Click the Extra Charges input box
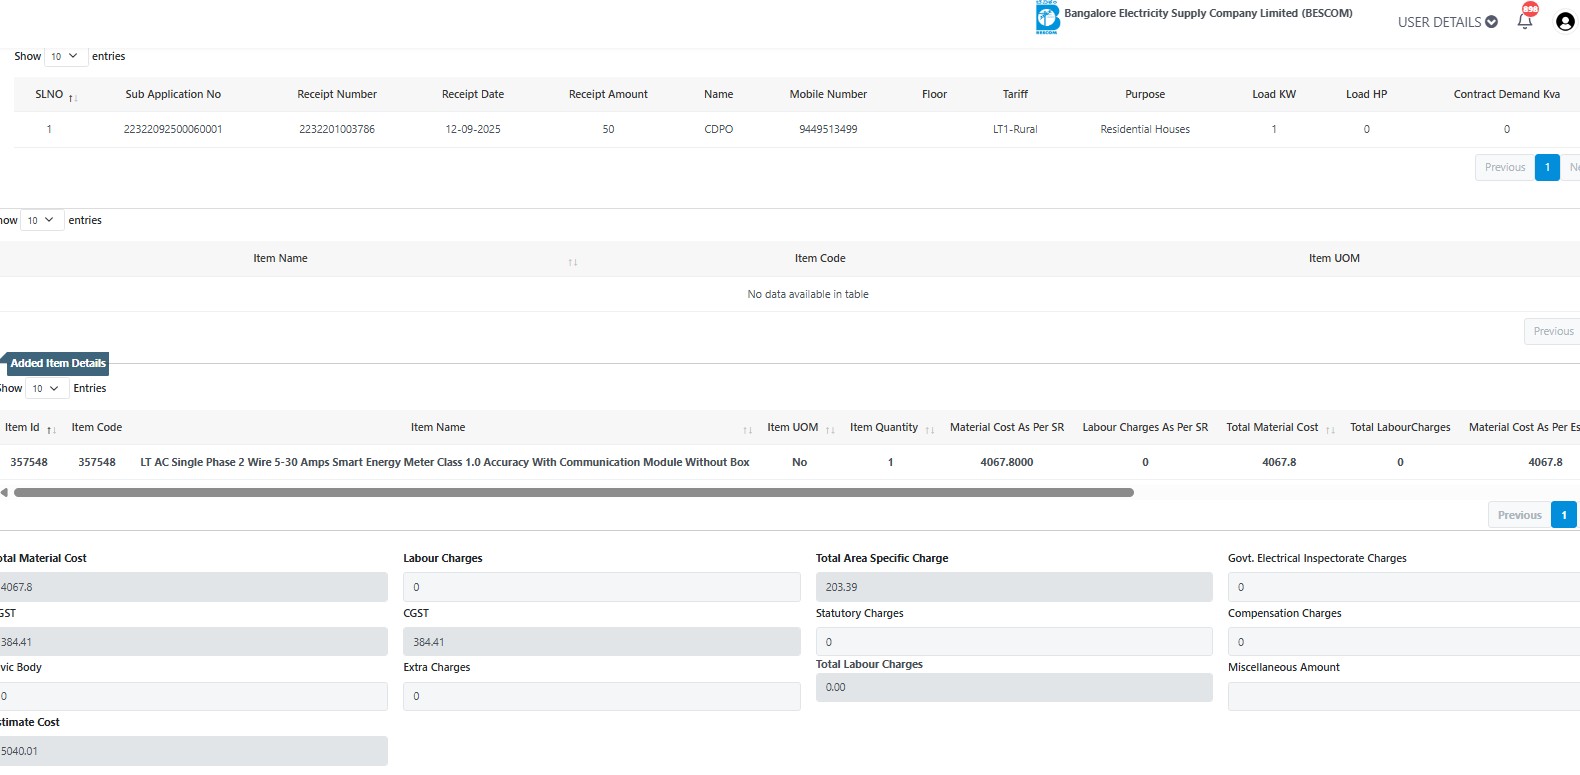Screen dimensions: 1580x775 click(601, 697)
